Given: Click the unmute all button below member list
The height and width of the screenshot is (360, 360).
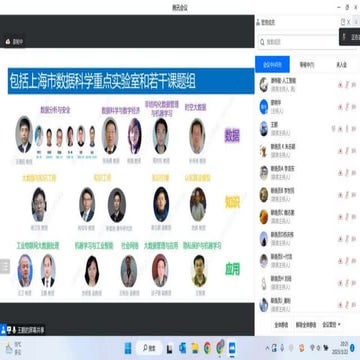Looking at the screenshot, I should [x=306, y=325].
